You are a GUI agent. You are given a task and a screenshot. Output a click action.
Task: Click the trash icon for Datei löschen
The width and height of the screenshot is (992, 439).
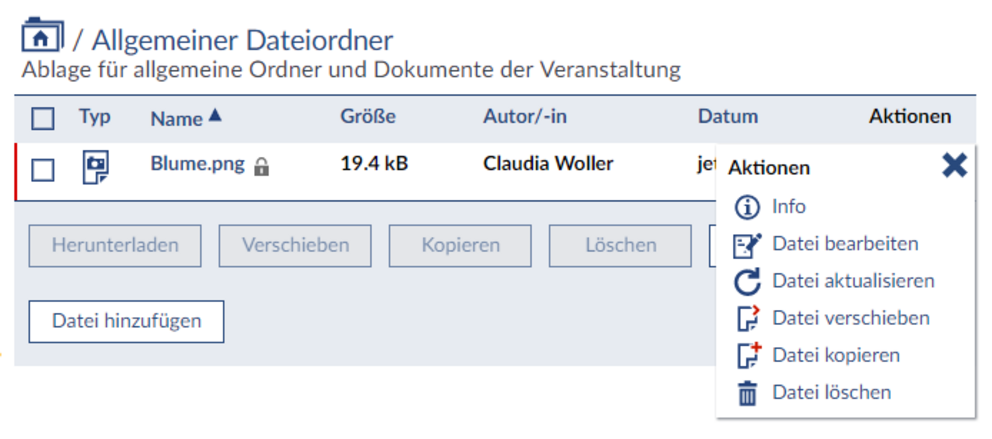(x=748, y=393)
